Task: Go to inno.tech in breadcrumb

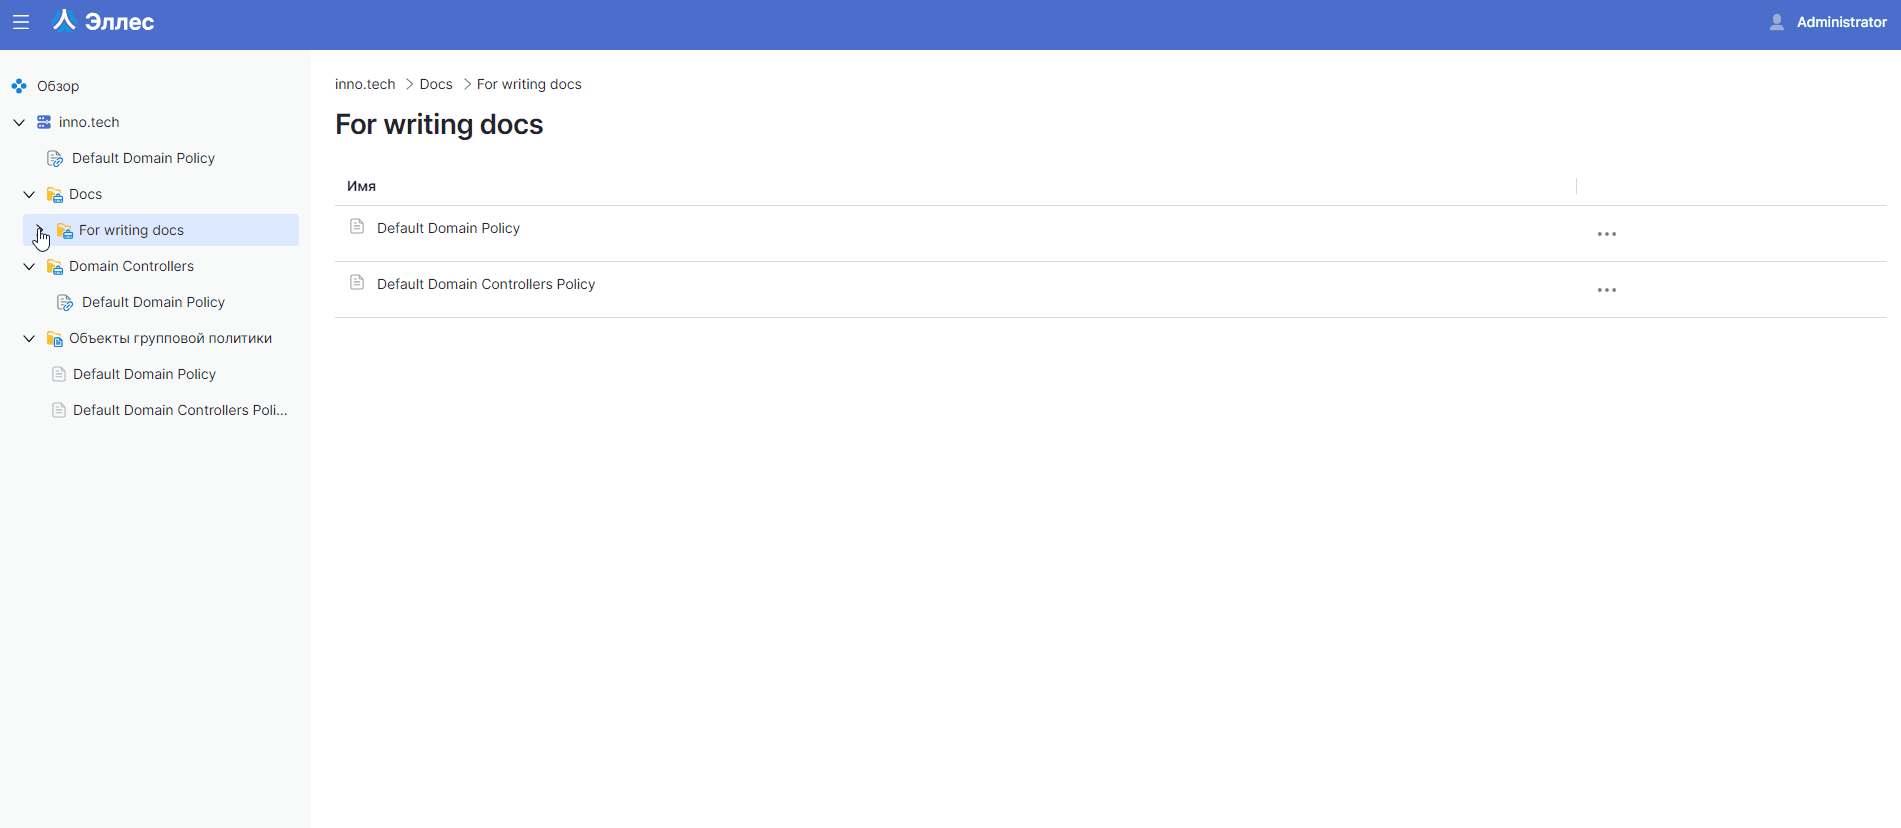Action: click(x=365, y=84)
